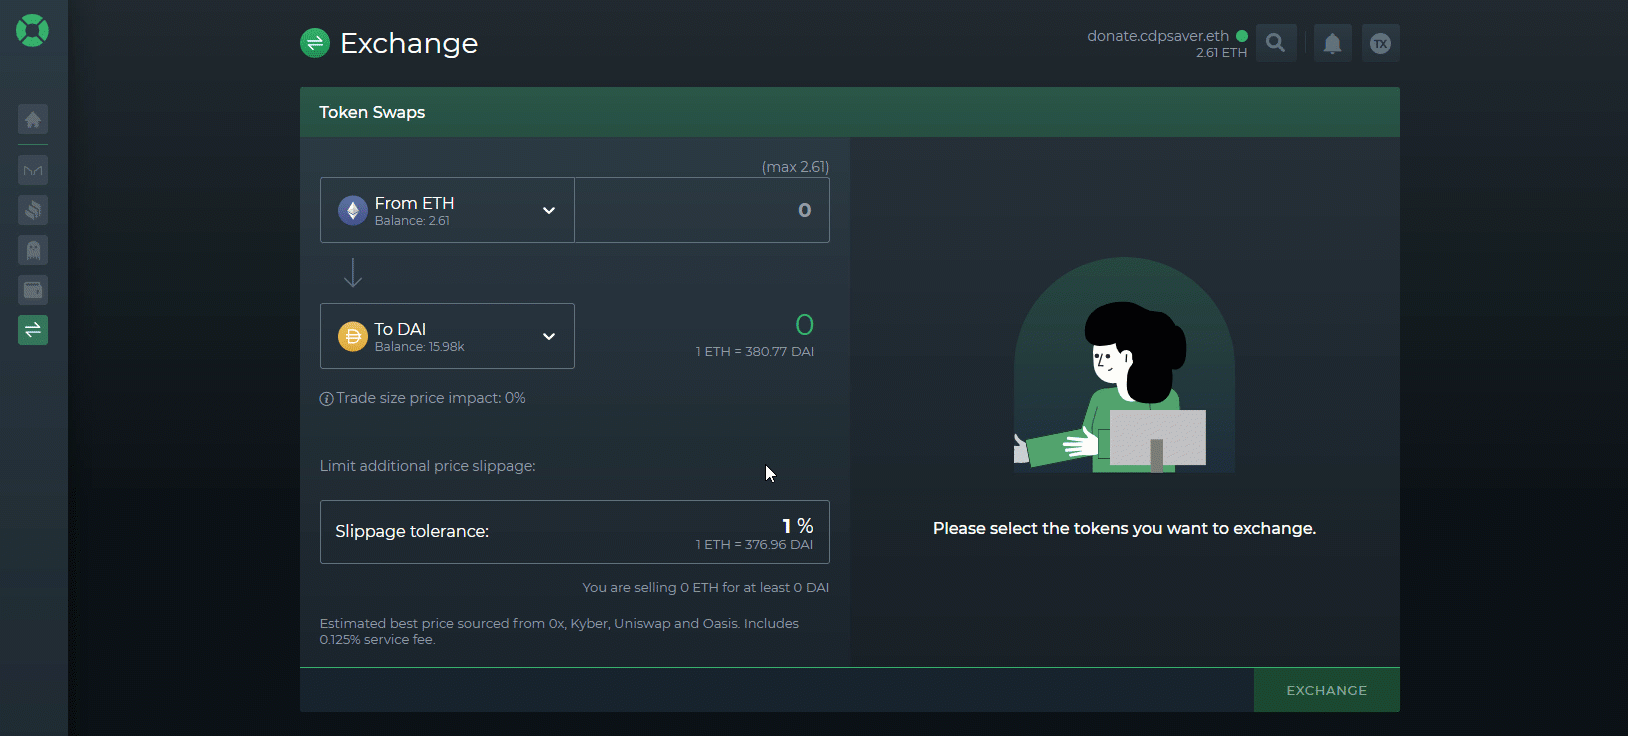Click the 'You are selling 0 ETH' summary text
This screenshot has height=736, width=1628.
tap(706, 588)
